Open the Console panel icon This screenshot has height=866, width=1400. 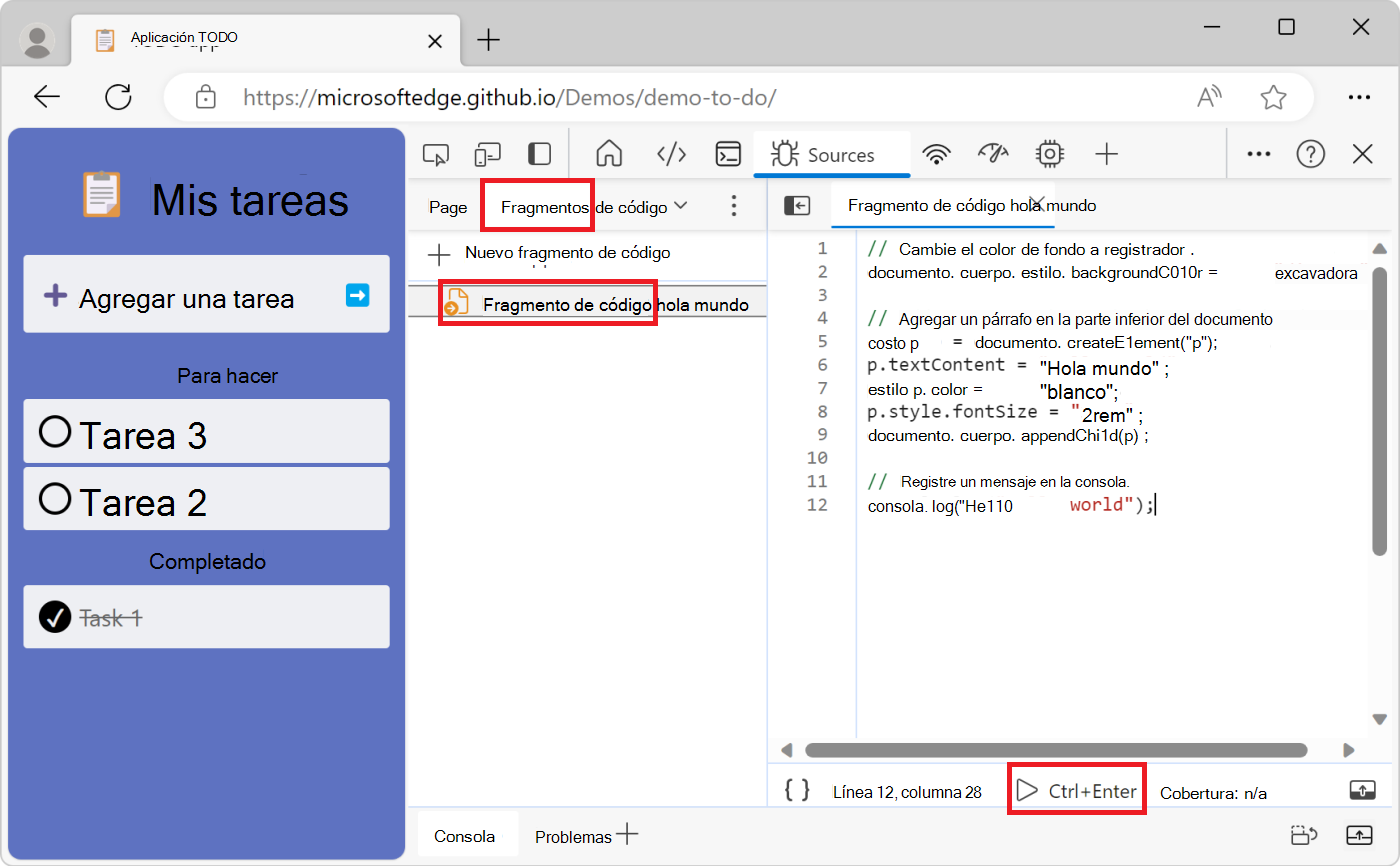click(x=728, y=153)
